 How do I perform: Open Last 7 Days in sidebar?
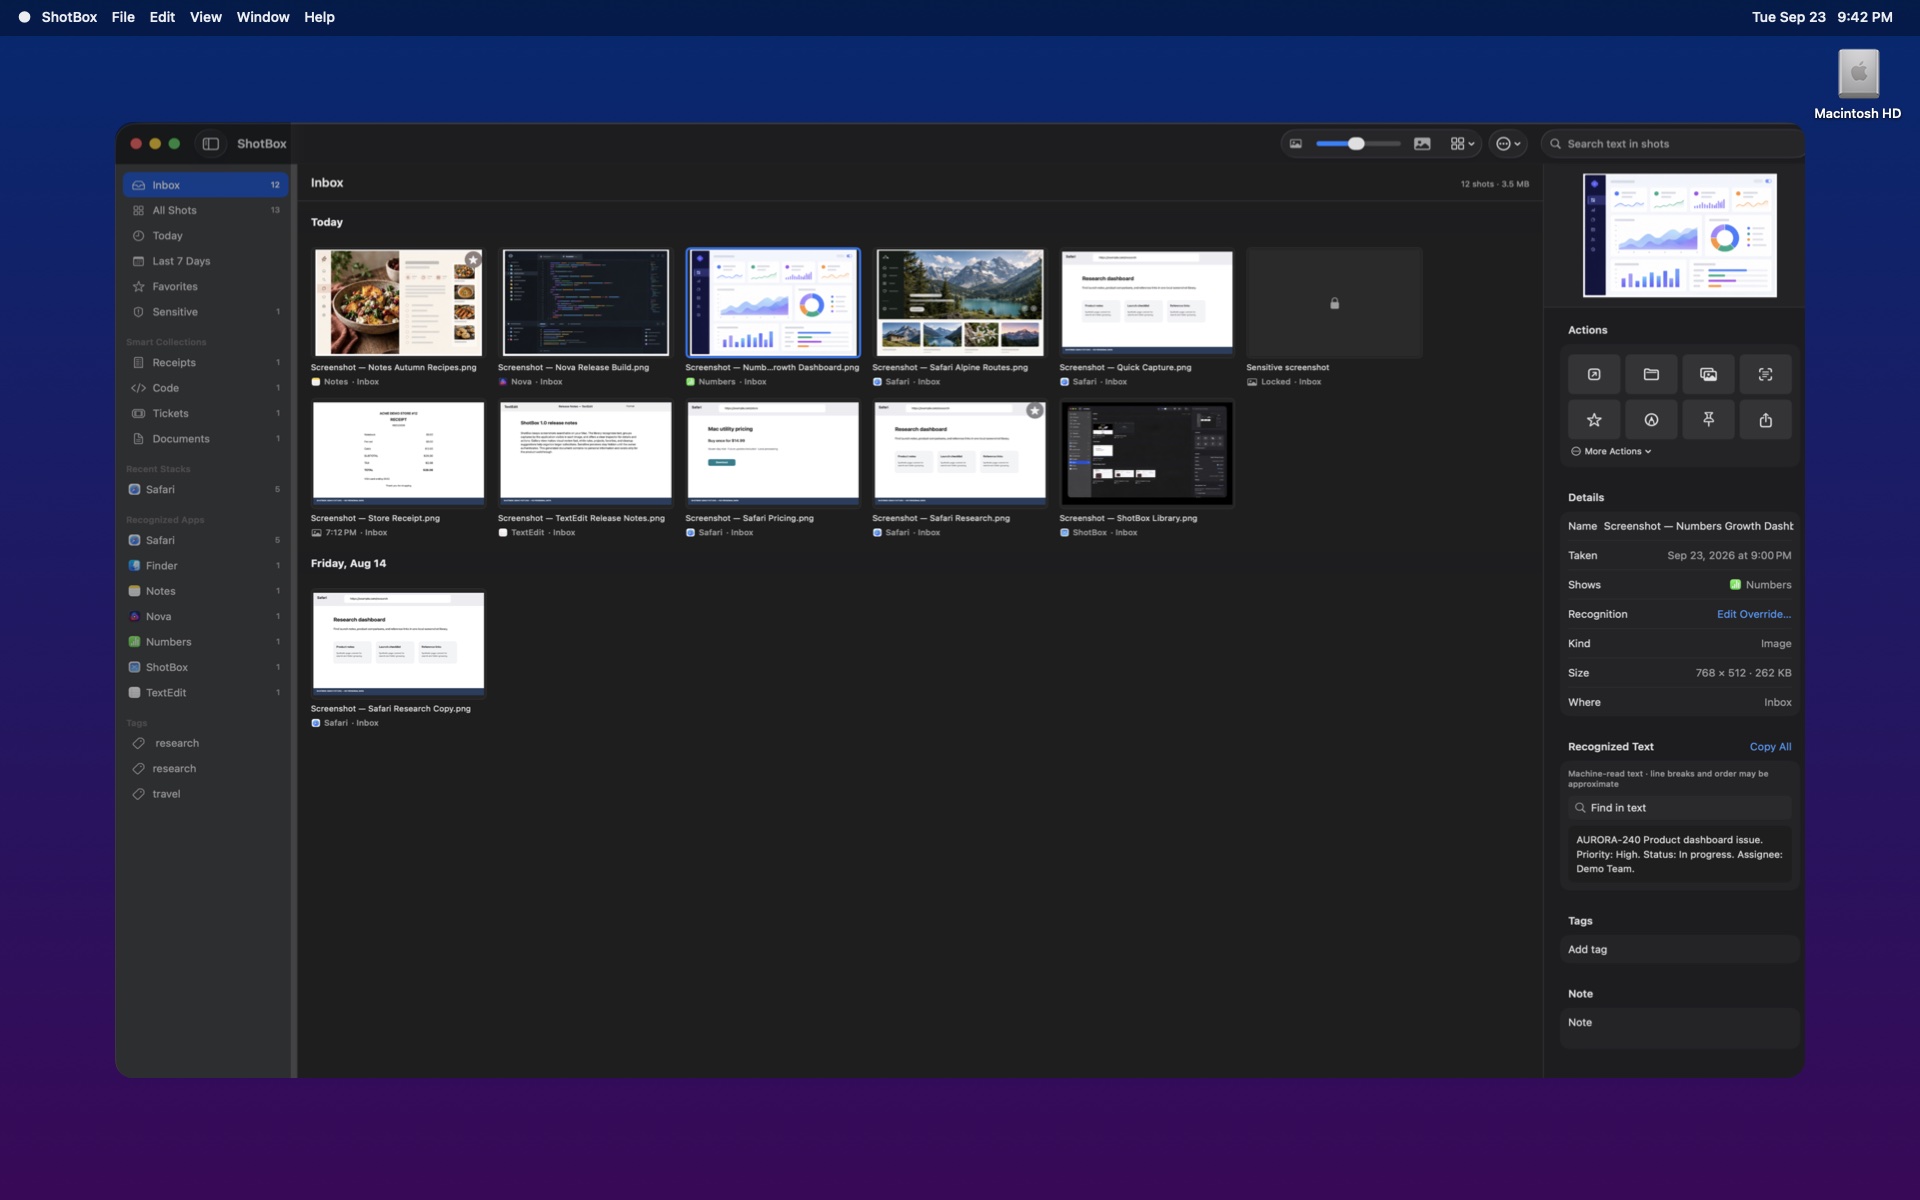(205, 262)
